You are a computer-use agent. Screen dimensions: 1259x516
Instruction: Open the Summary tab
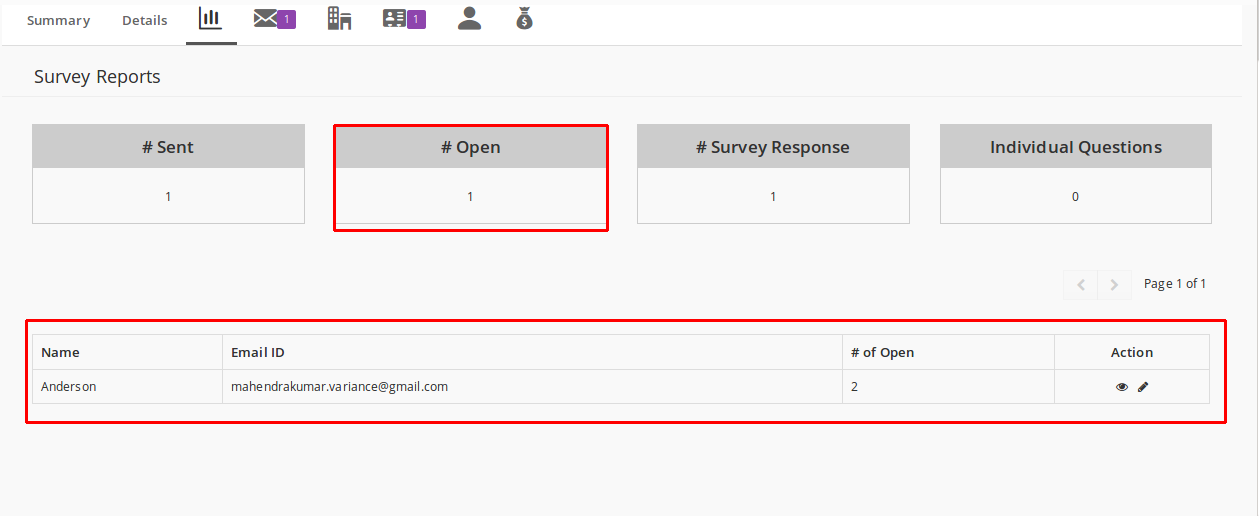click(58, 20)
